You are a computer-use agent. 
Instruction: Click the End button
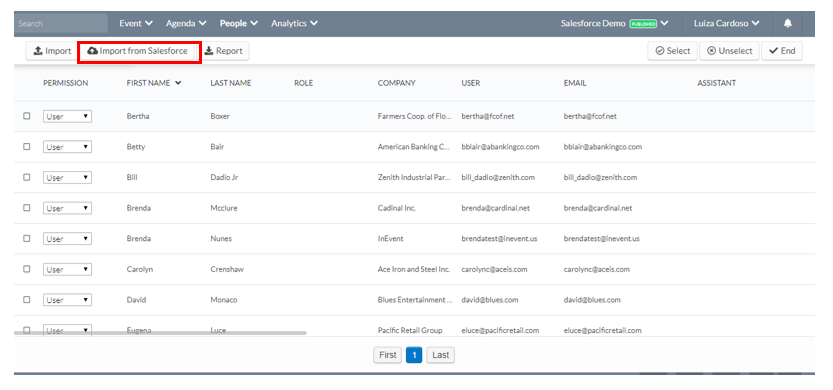[x=782, y=51]
